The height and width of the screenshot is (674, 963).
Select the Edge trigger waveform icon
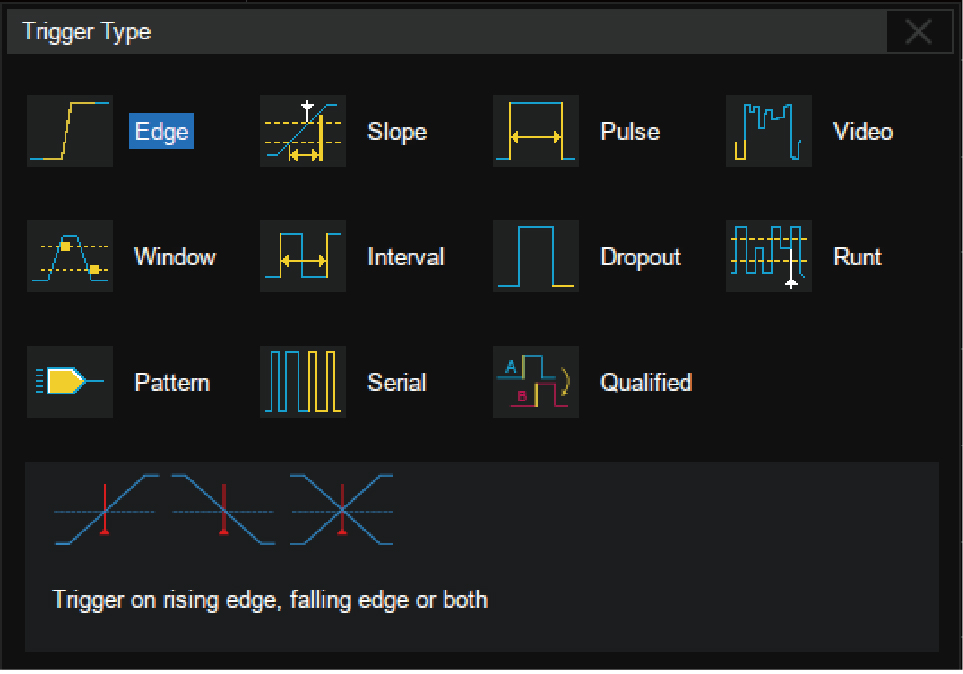point(69,131)
